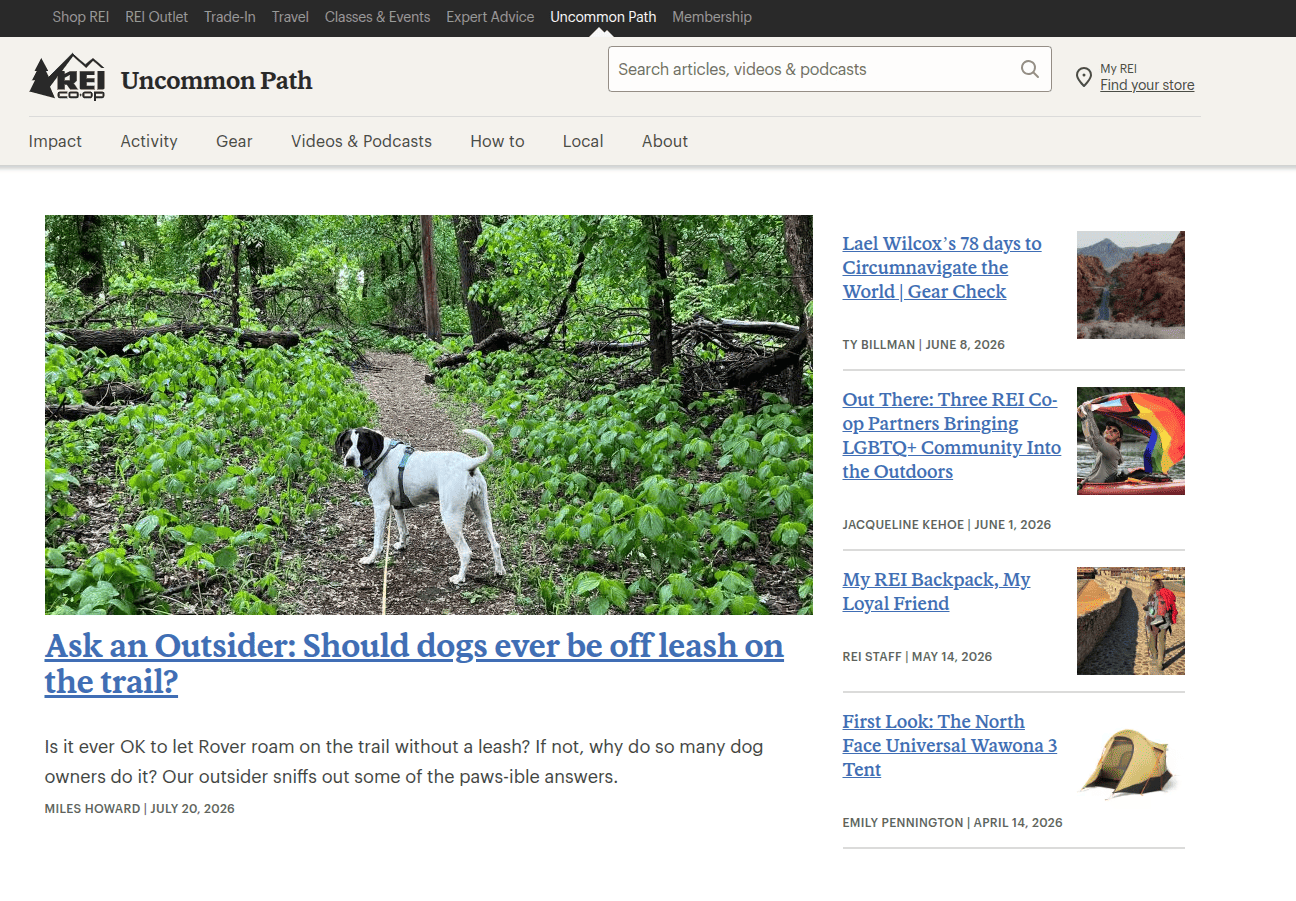Open the About navigation menu
The height and width of the screenshot is (901, 1296).
665,141
